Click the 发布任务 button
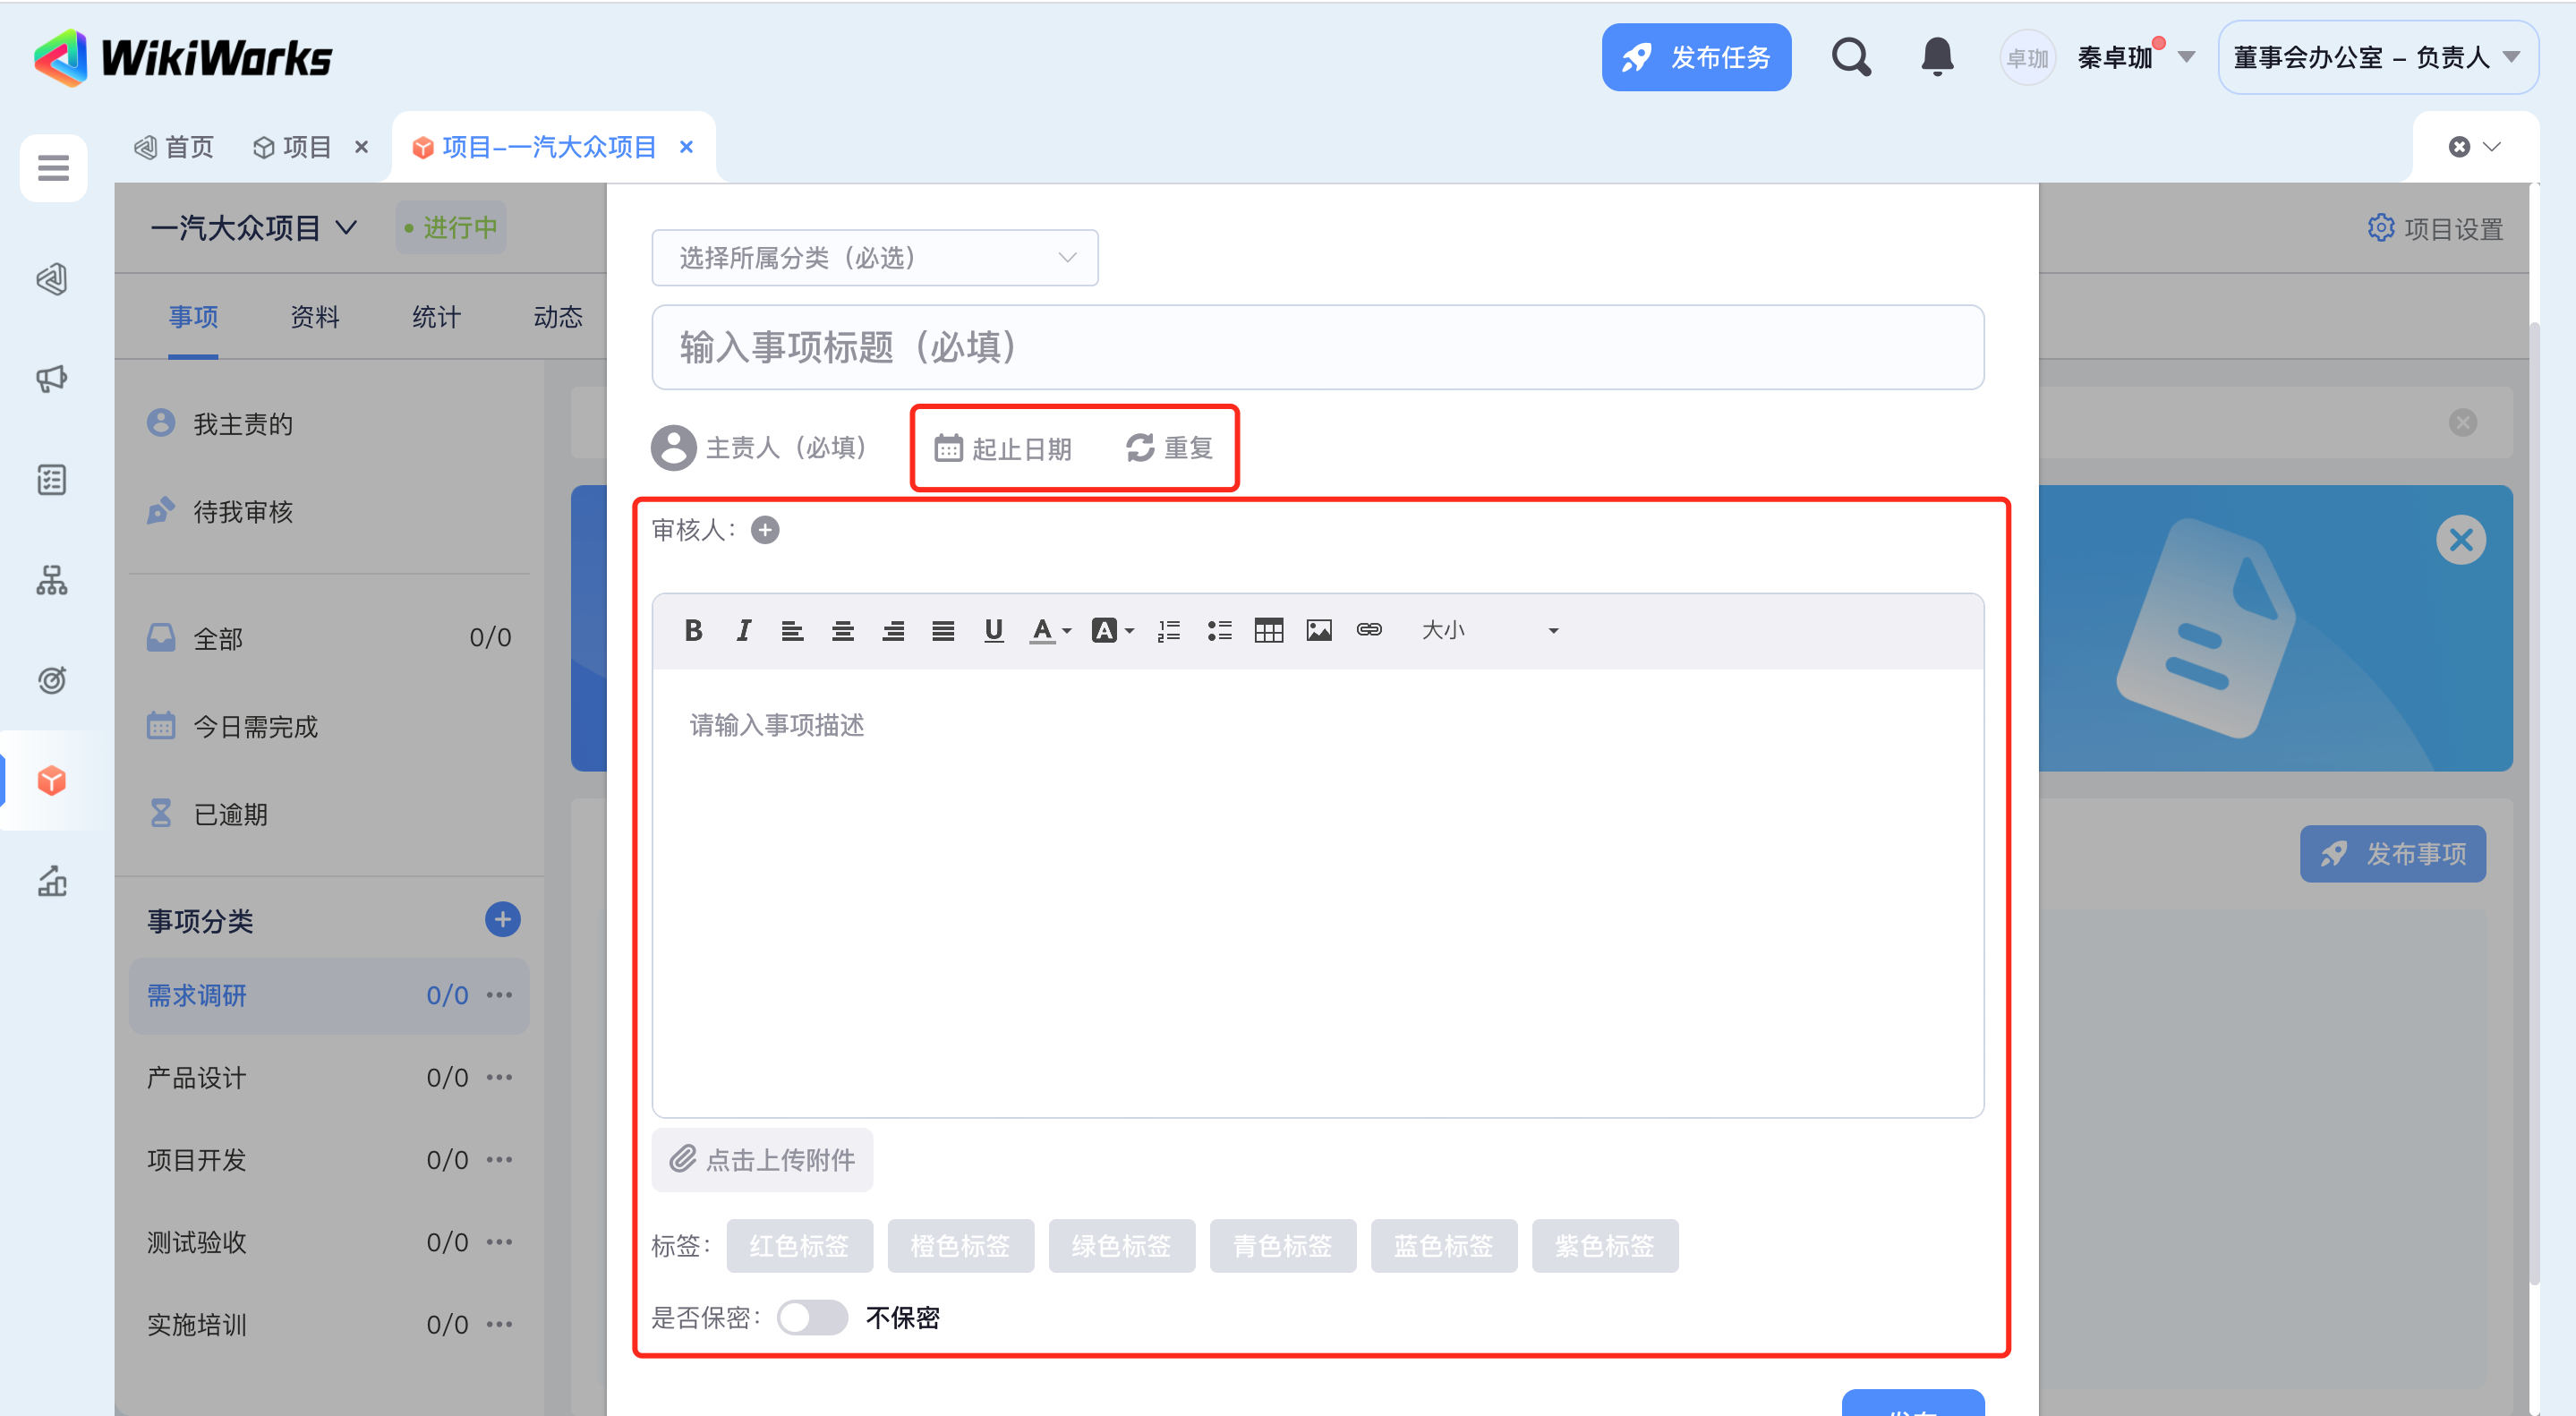This screenshot has width=2576, height=1416. (1696, 57)
